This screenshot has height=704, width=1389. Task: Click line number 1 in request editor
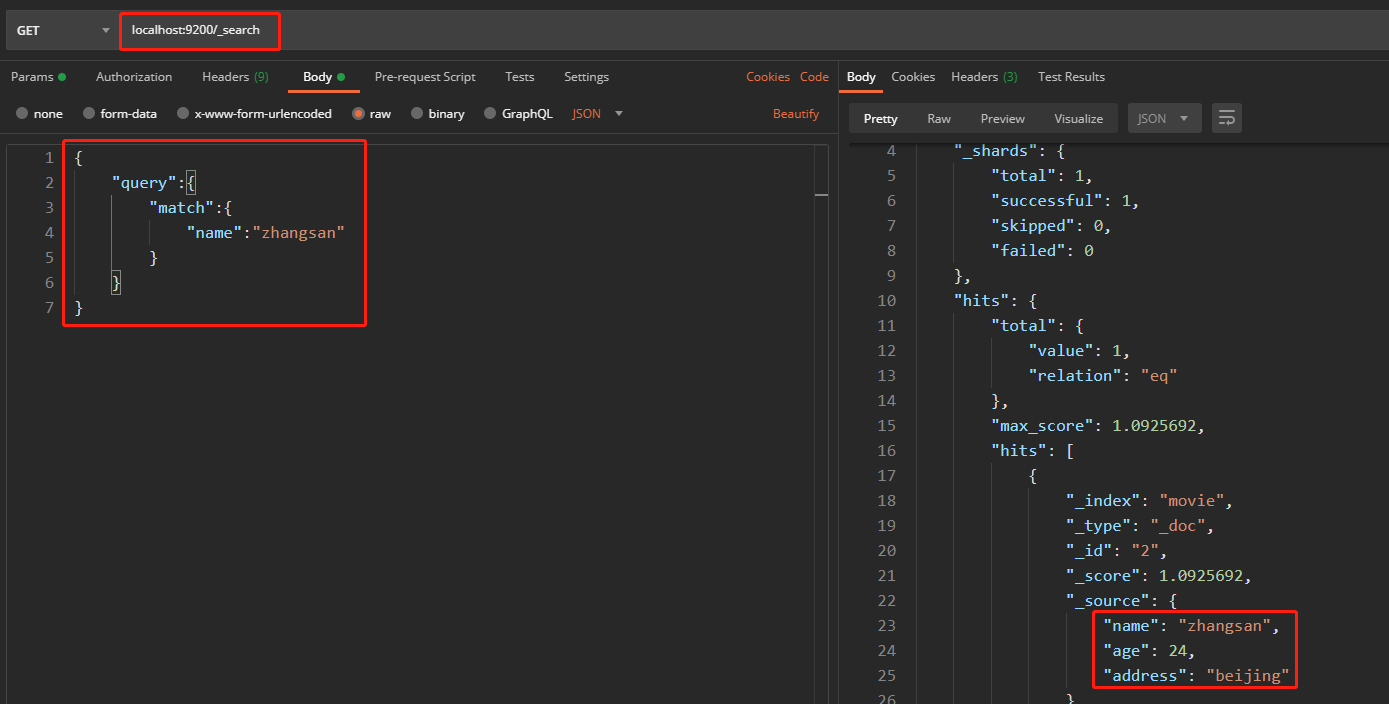tap(49, 158)
